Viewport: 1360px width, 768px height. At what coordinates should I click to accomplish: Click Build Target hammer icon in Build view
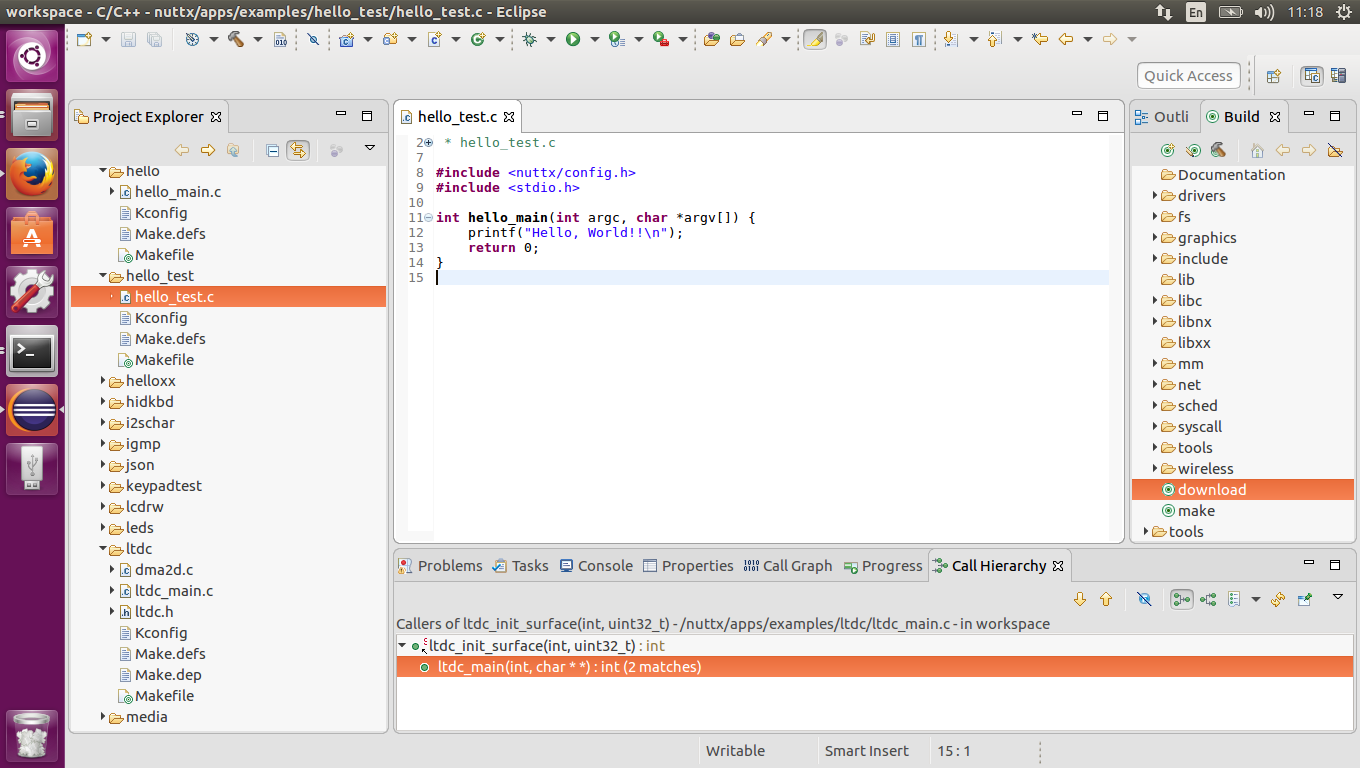click(1218, 150)
